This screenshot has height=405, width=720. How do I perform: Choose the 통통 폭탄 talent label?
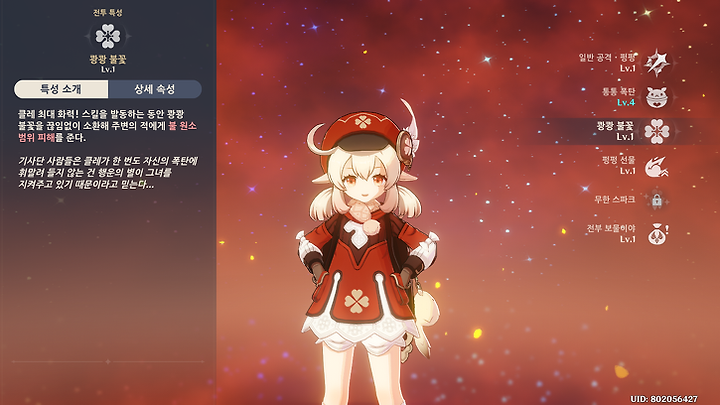pyautogui.click(x=619, y=91)
